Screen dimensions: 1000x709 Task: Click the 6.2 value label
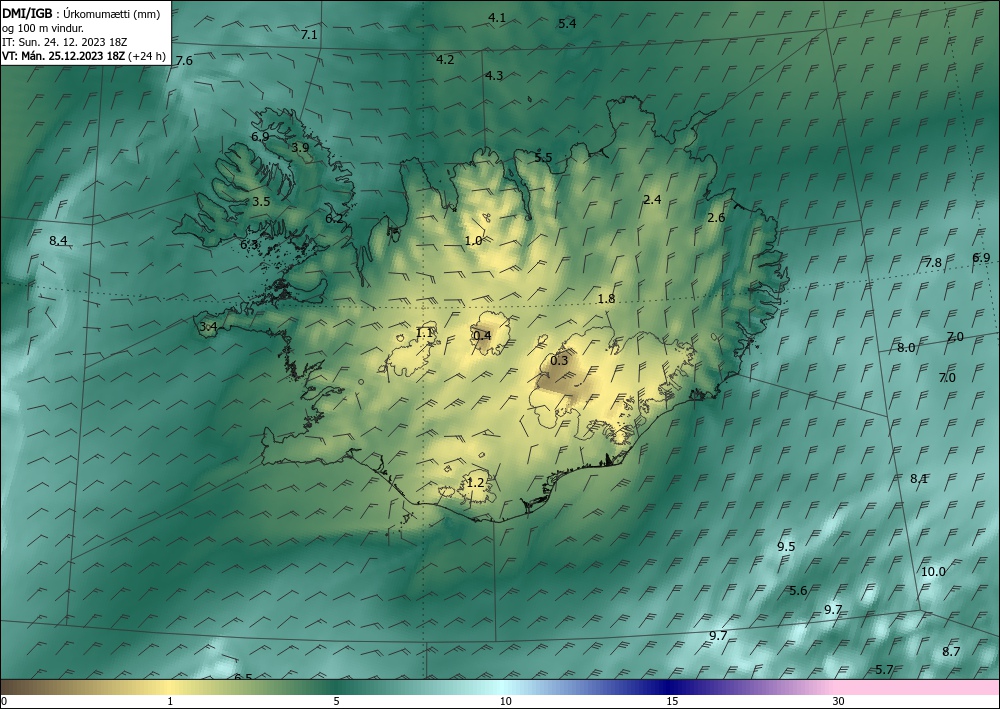point(335,219)
